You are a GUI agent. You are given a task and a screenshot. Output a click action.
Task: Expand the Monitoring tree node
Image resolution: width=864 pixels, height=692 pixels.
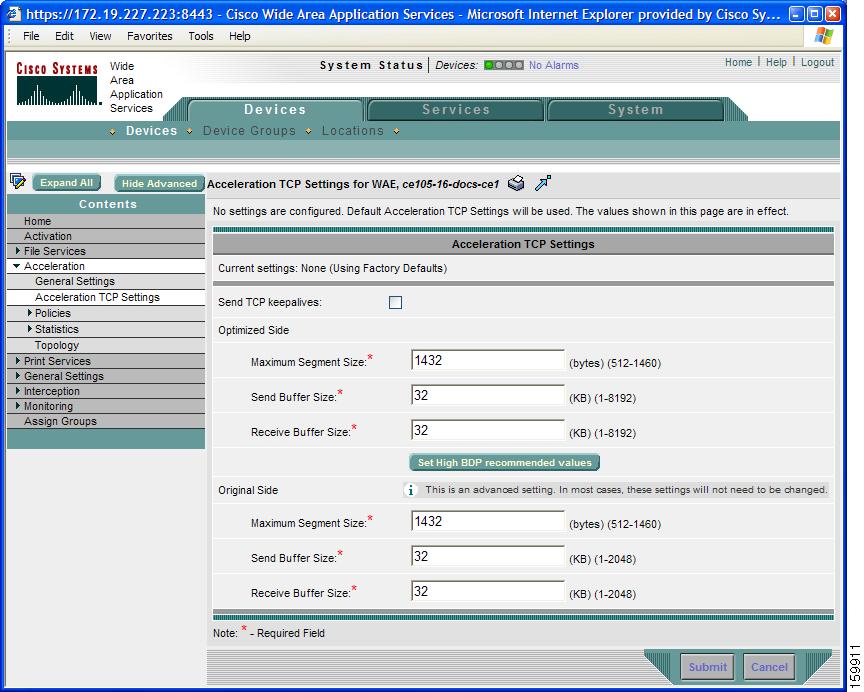pyautogui.click(x=18, y=406)
